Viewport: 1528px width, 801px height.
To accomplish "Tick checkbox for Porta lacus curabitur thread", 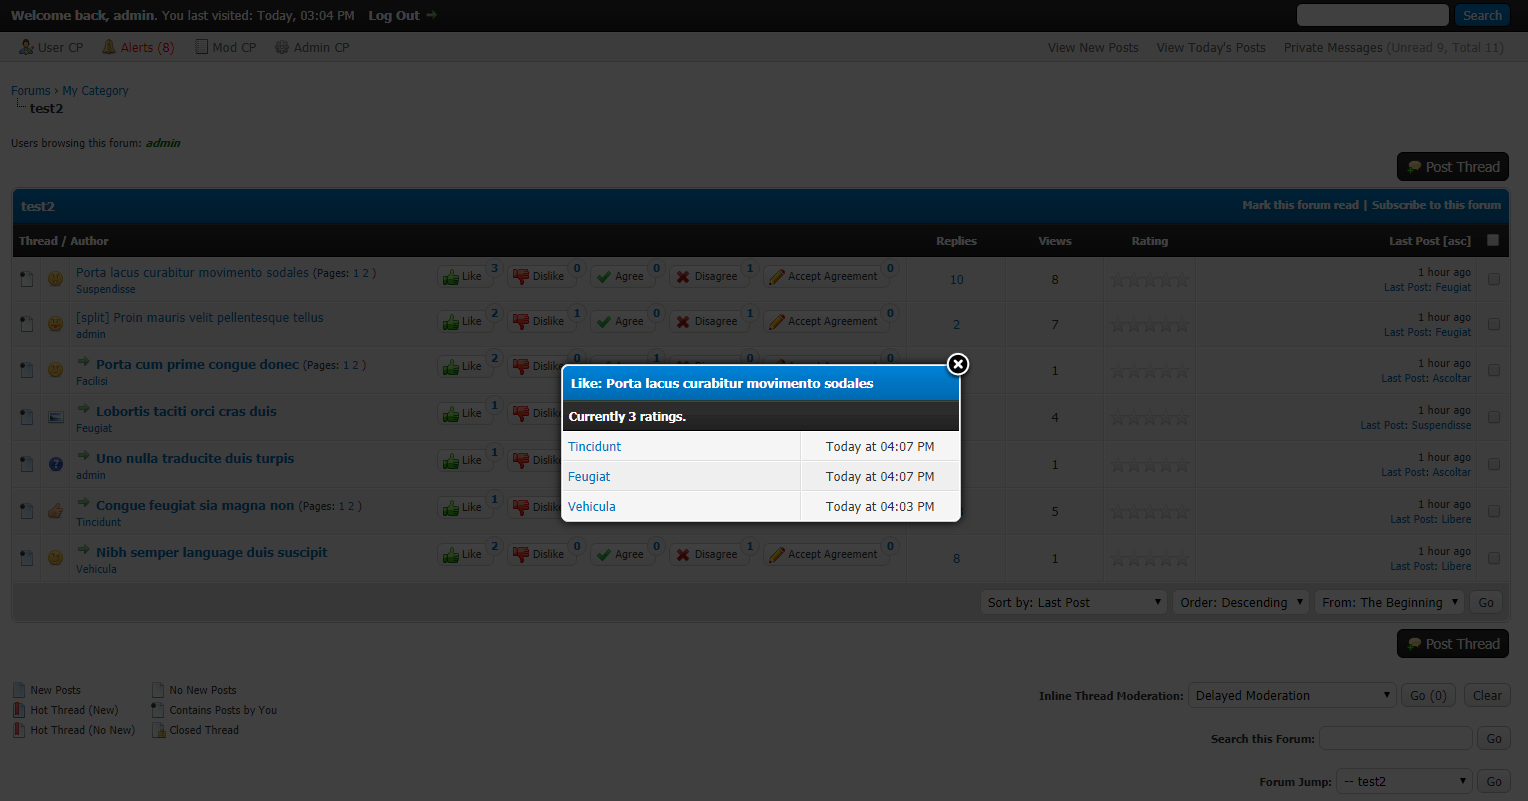I will click(x=1494, y=280).
